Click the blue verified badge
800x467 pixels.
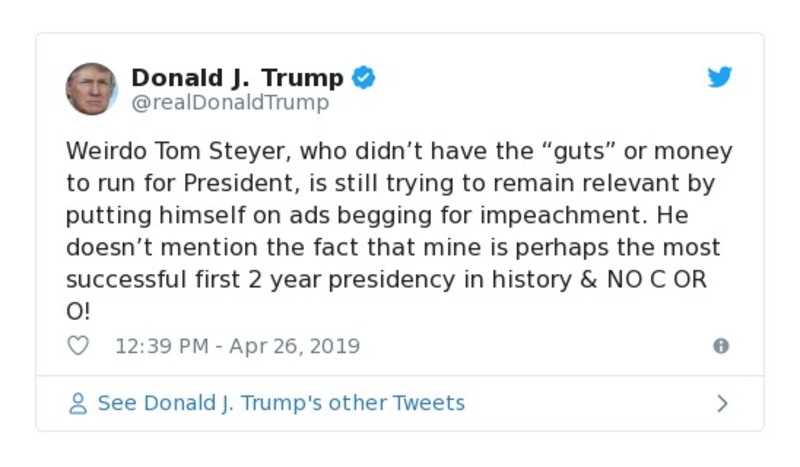(x=364, y=78)
